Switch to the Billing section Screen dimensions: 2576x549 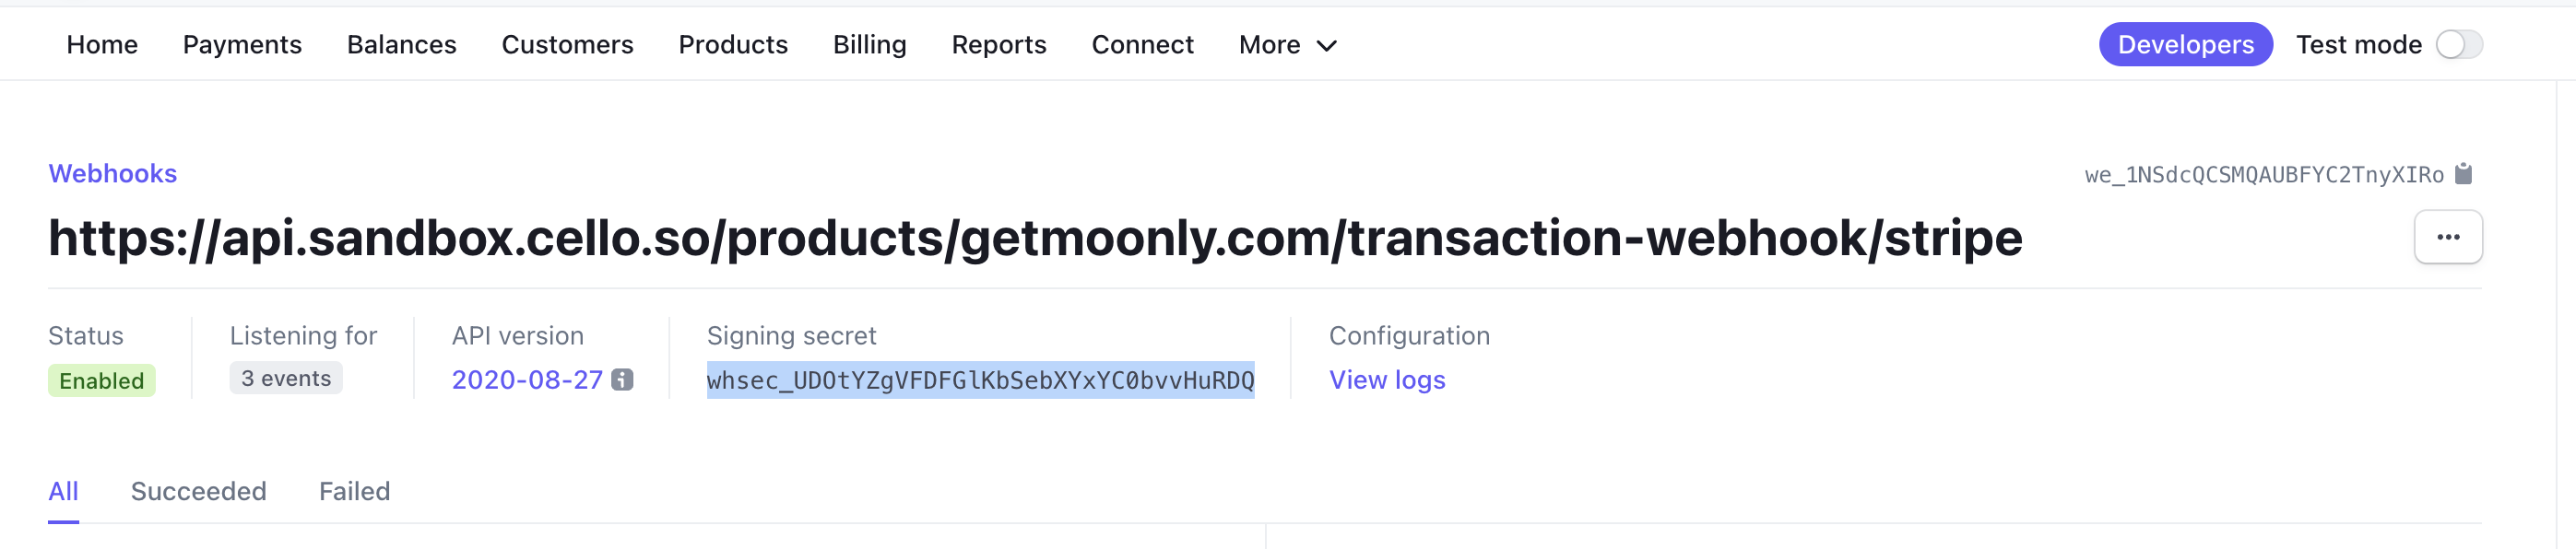click(870, 45)
